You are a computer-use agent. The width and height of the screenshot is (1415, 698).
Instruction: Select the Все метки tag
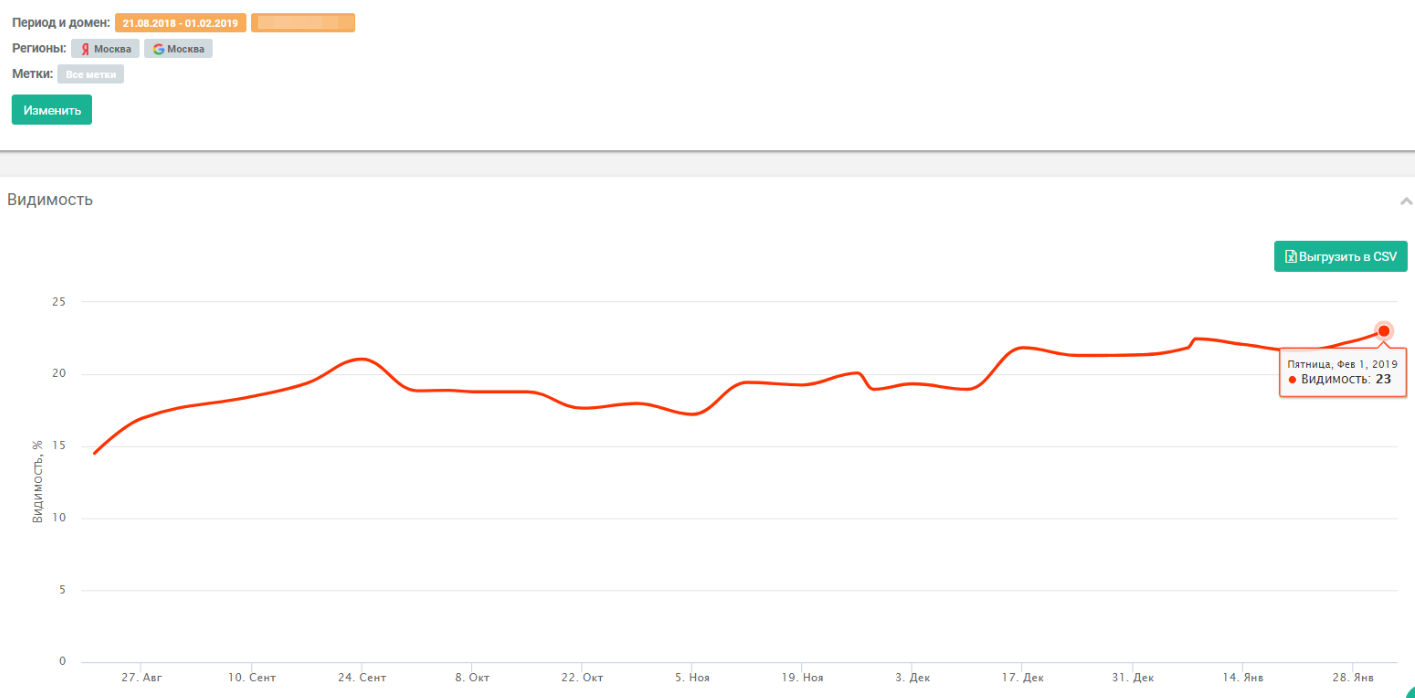[x=90, y=74]
